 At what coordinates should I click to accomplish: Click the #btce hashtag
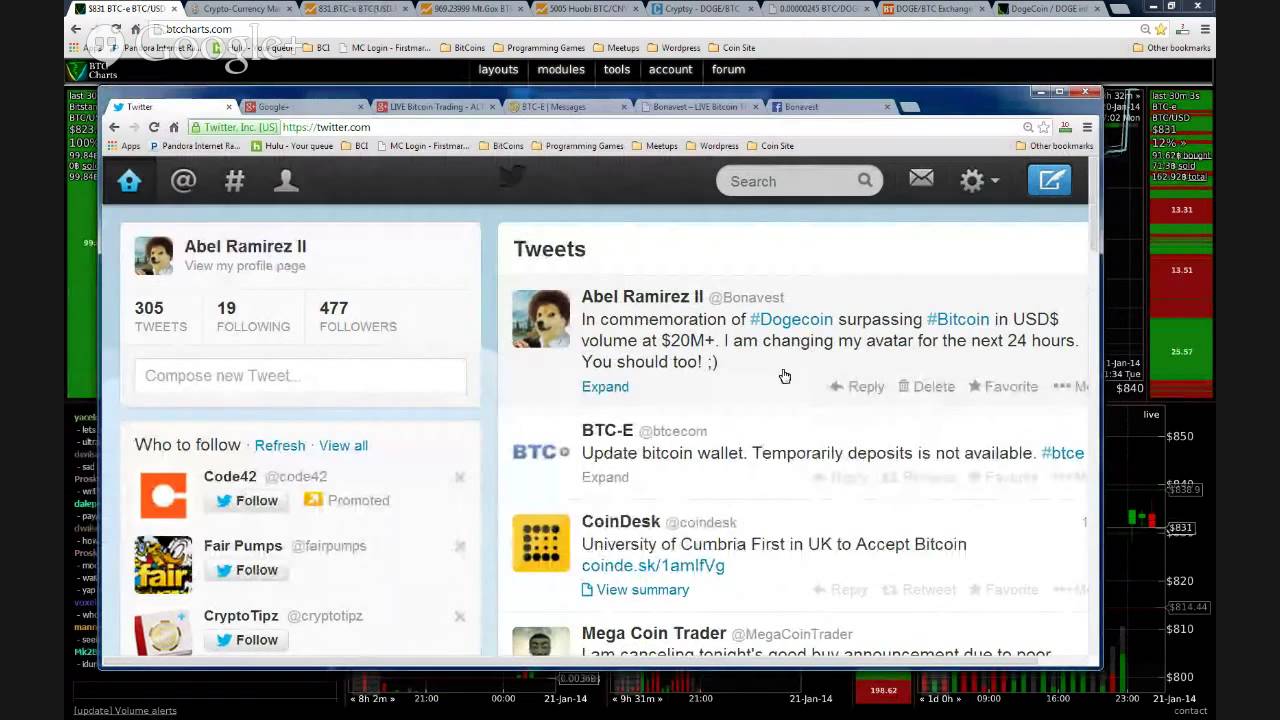[1062, 453]
